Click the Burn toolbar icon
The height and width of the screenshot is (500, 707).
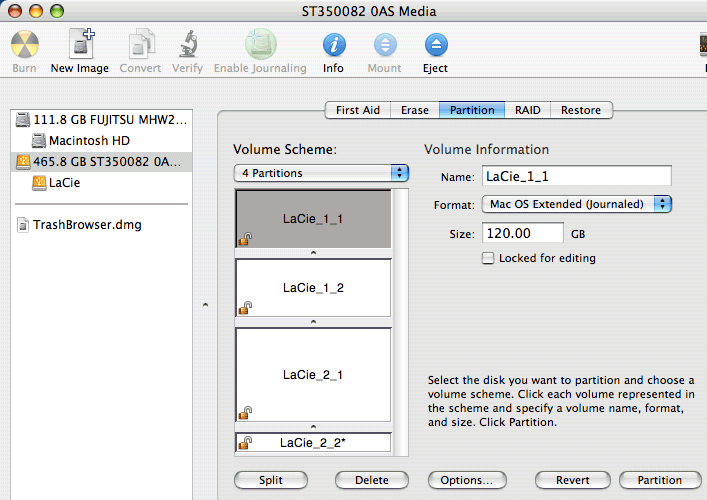(x=24, y=51)
